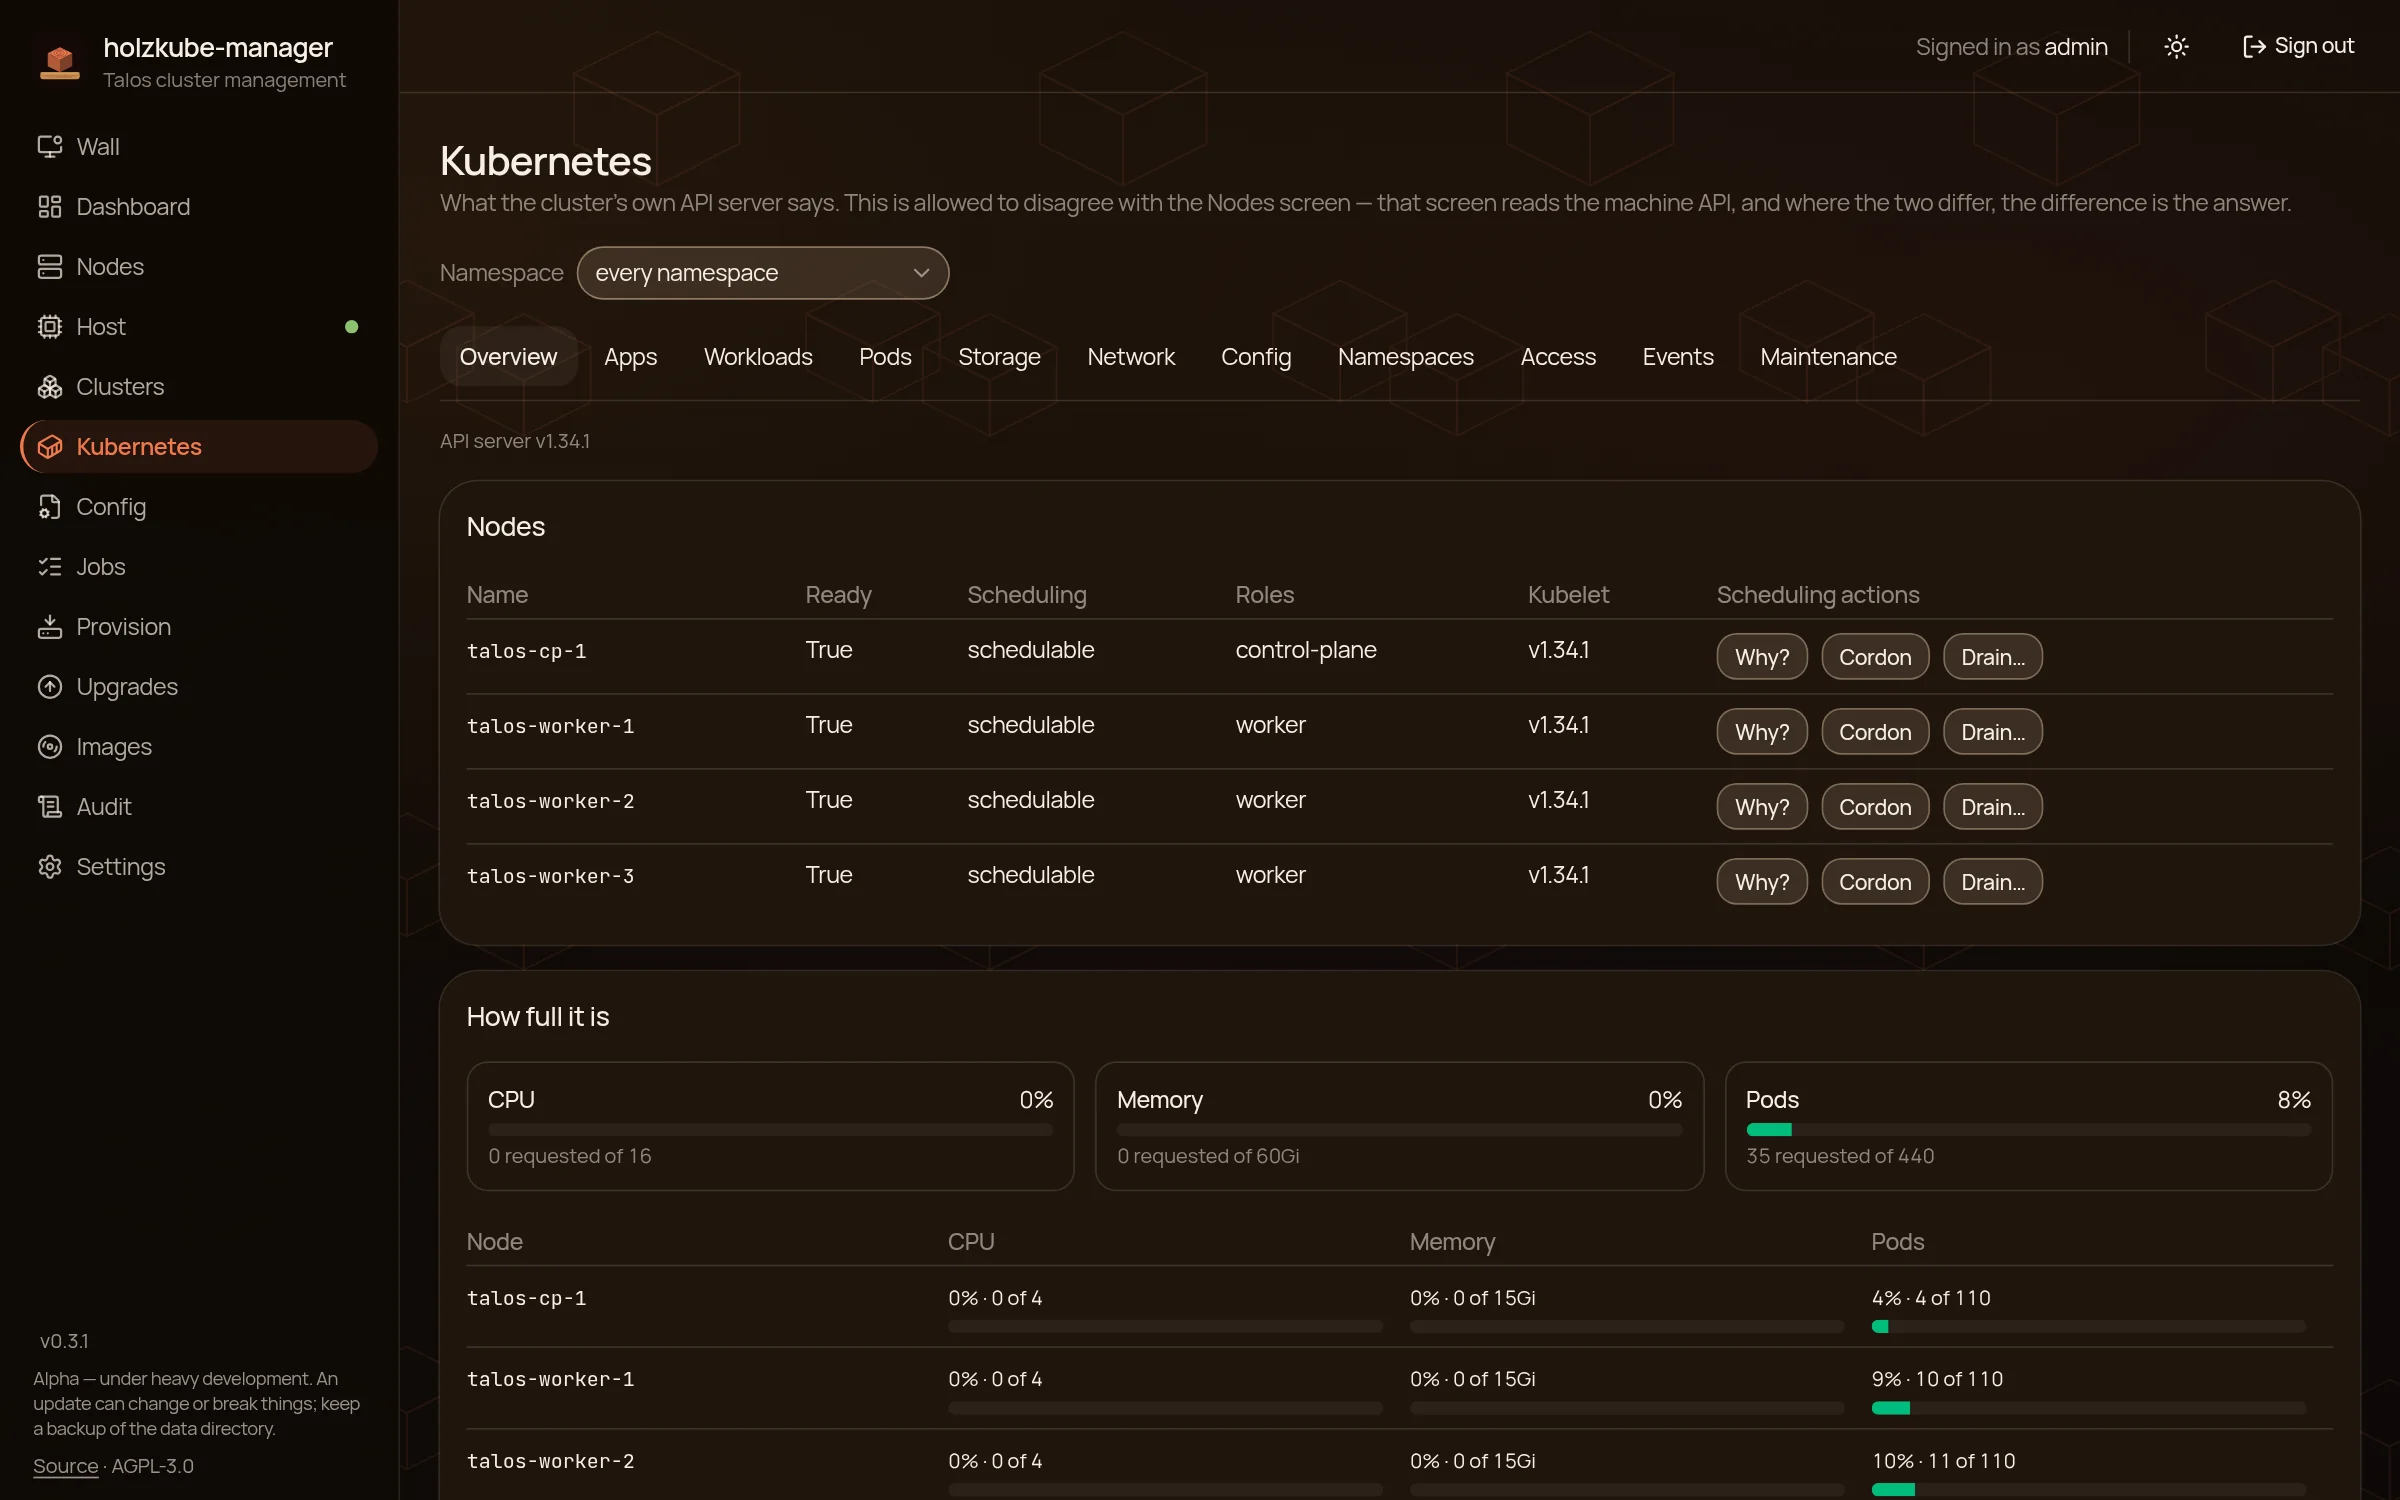Screen dimensions: 2400x1500
Task: Open Settings via the gear icon
Action: point(50,867)
